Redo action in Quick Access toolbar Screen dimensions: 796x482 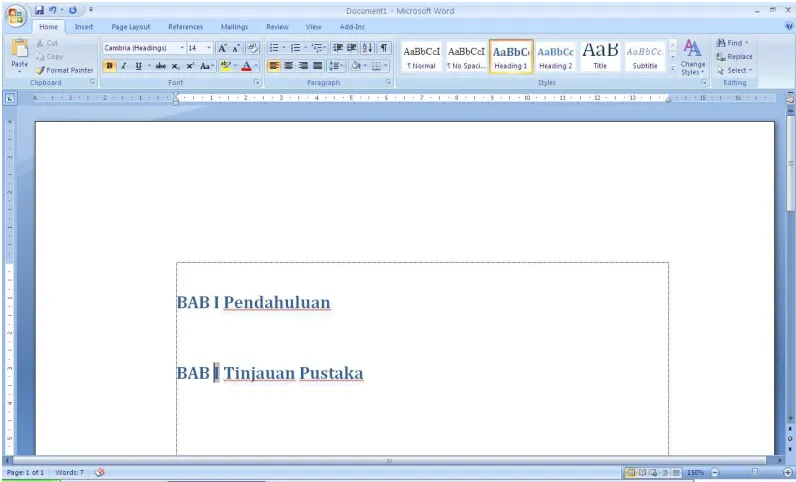click(x=73, y=10)
